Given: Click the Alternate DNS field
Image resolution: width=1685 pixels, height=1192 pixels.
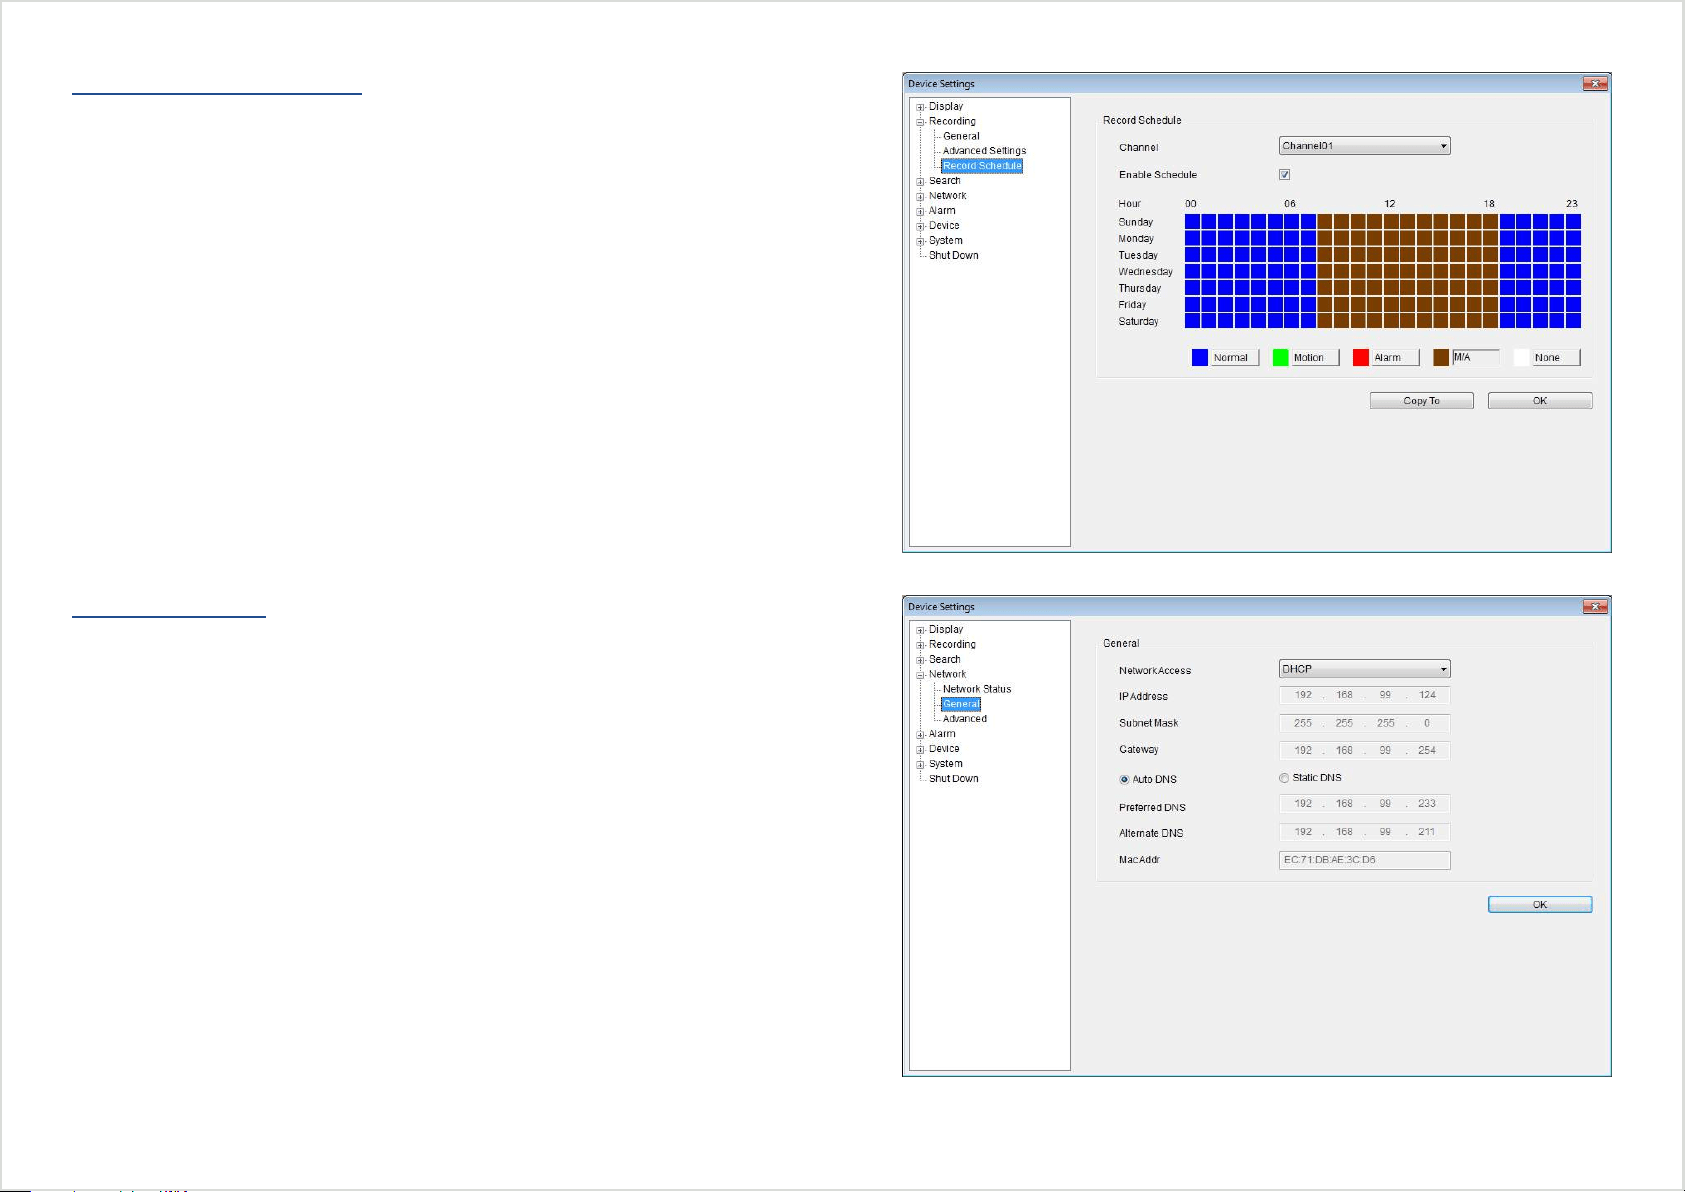Looking at the screenshot, I should coord(1364,832).
